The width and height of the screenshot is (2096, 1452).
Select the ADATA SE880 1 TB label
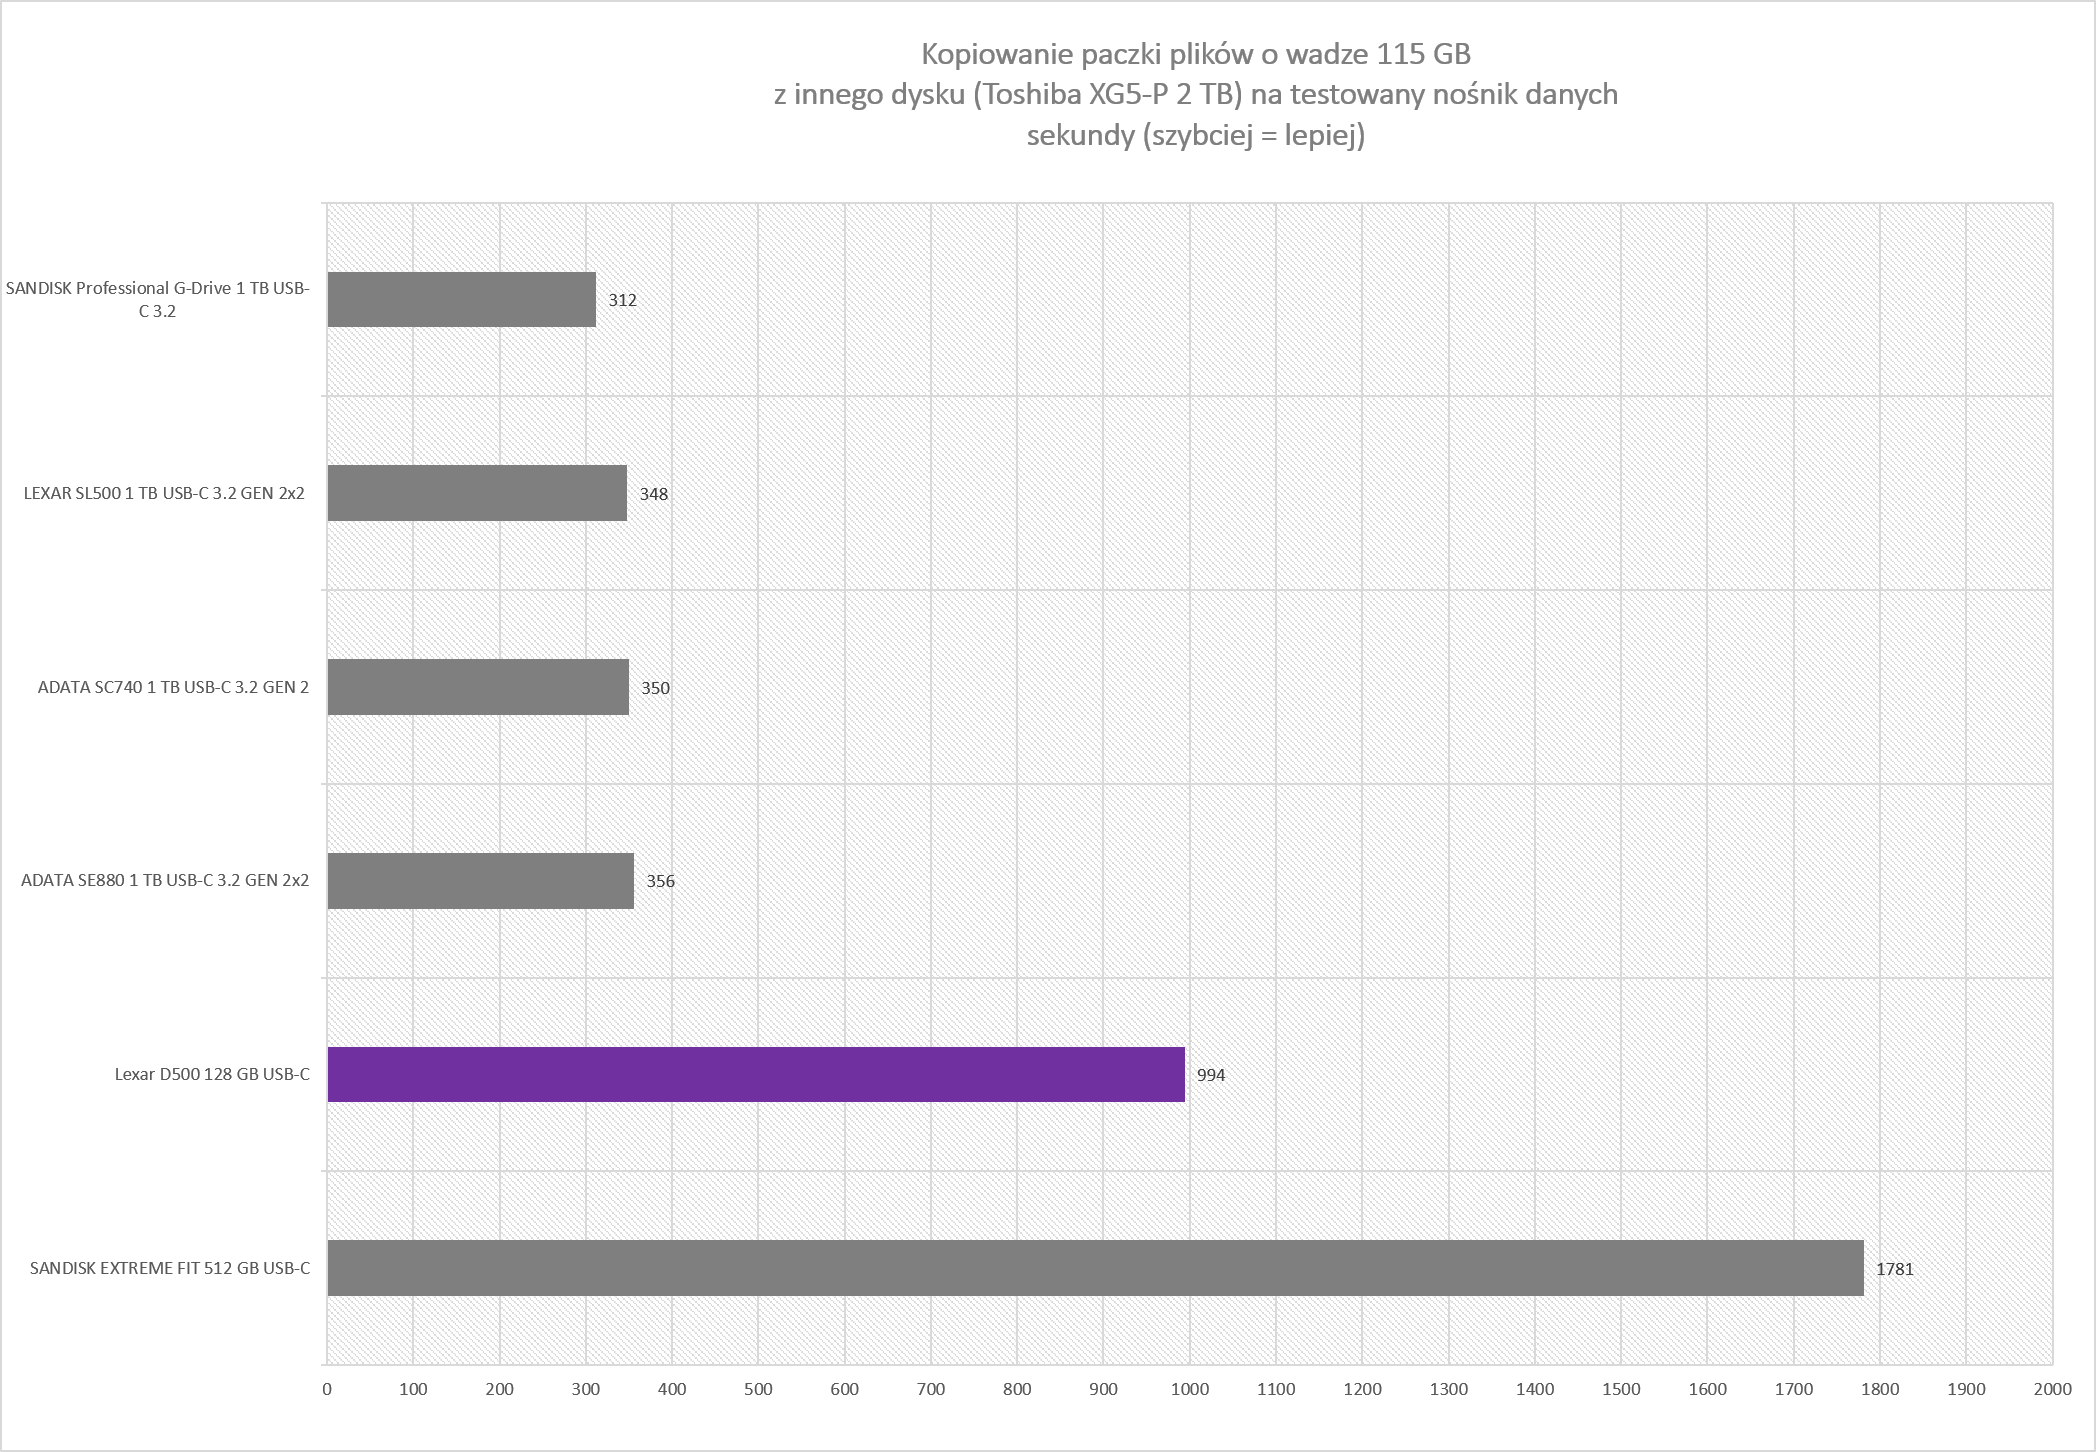[165, 881]
